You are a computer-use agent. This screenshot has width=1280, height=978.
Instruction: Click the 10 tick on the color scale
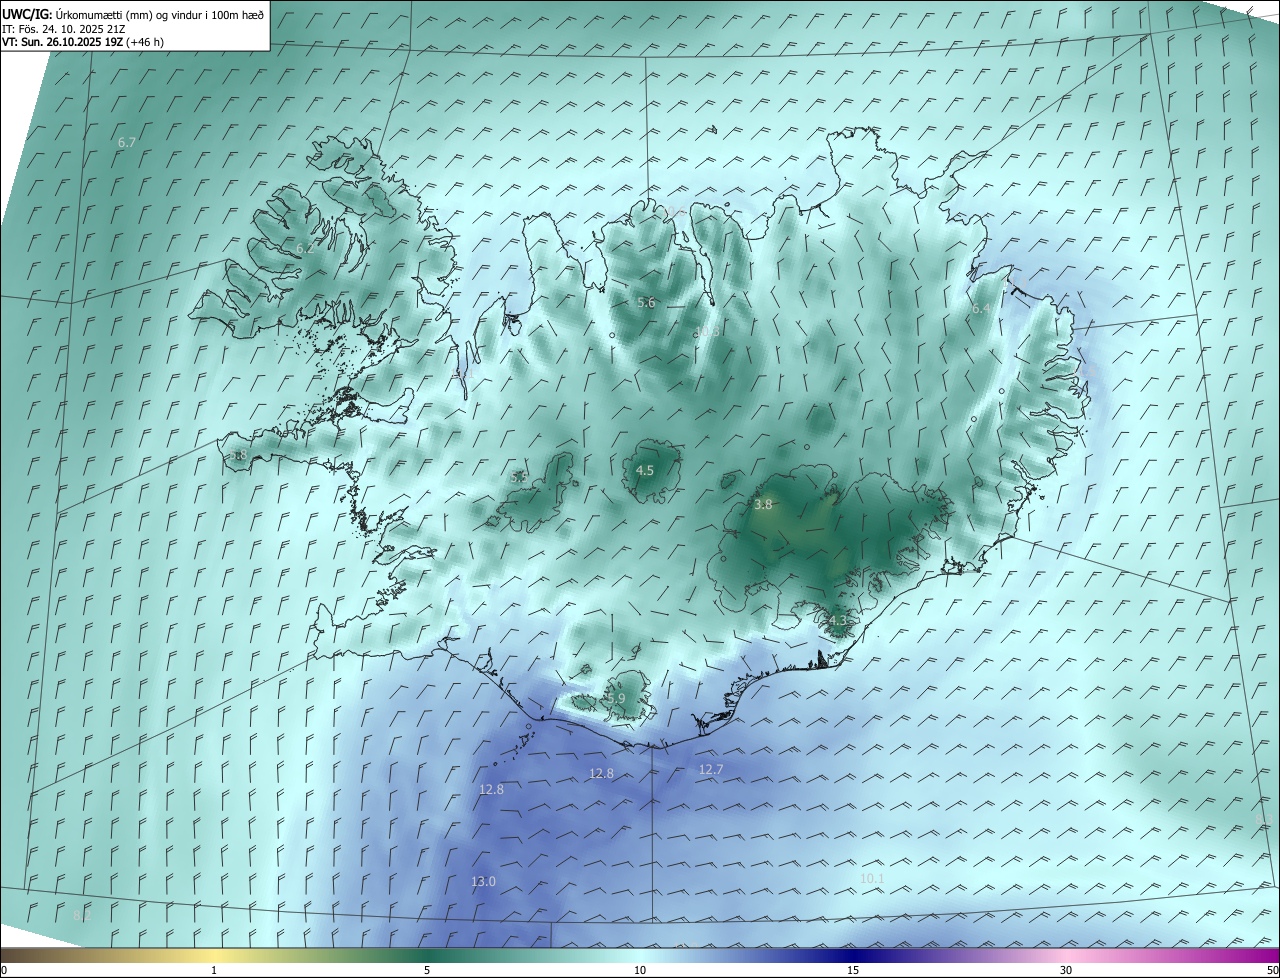pyautogui.click(x=640, y=970)
